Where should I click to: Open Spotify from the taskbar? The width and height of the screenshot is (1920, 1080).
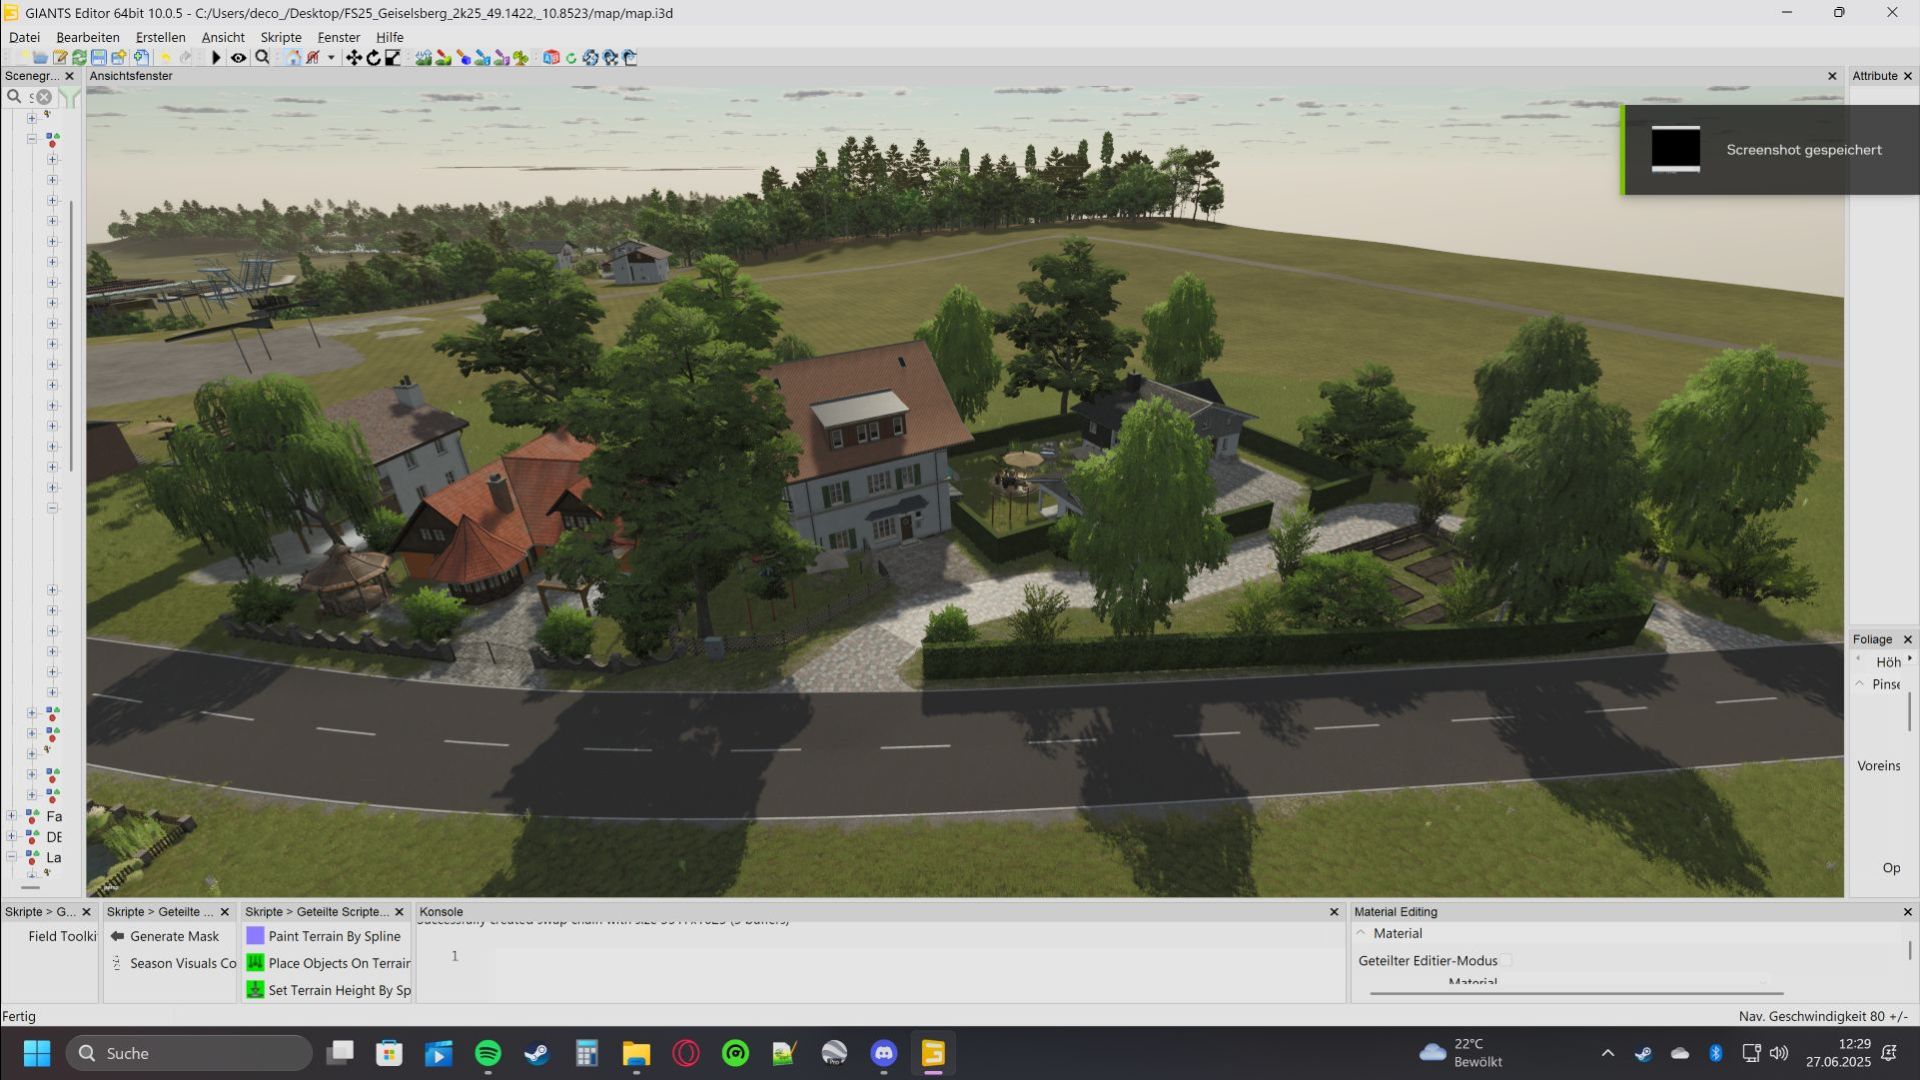(487, 1053)
